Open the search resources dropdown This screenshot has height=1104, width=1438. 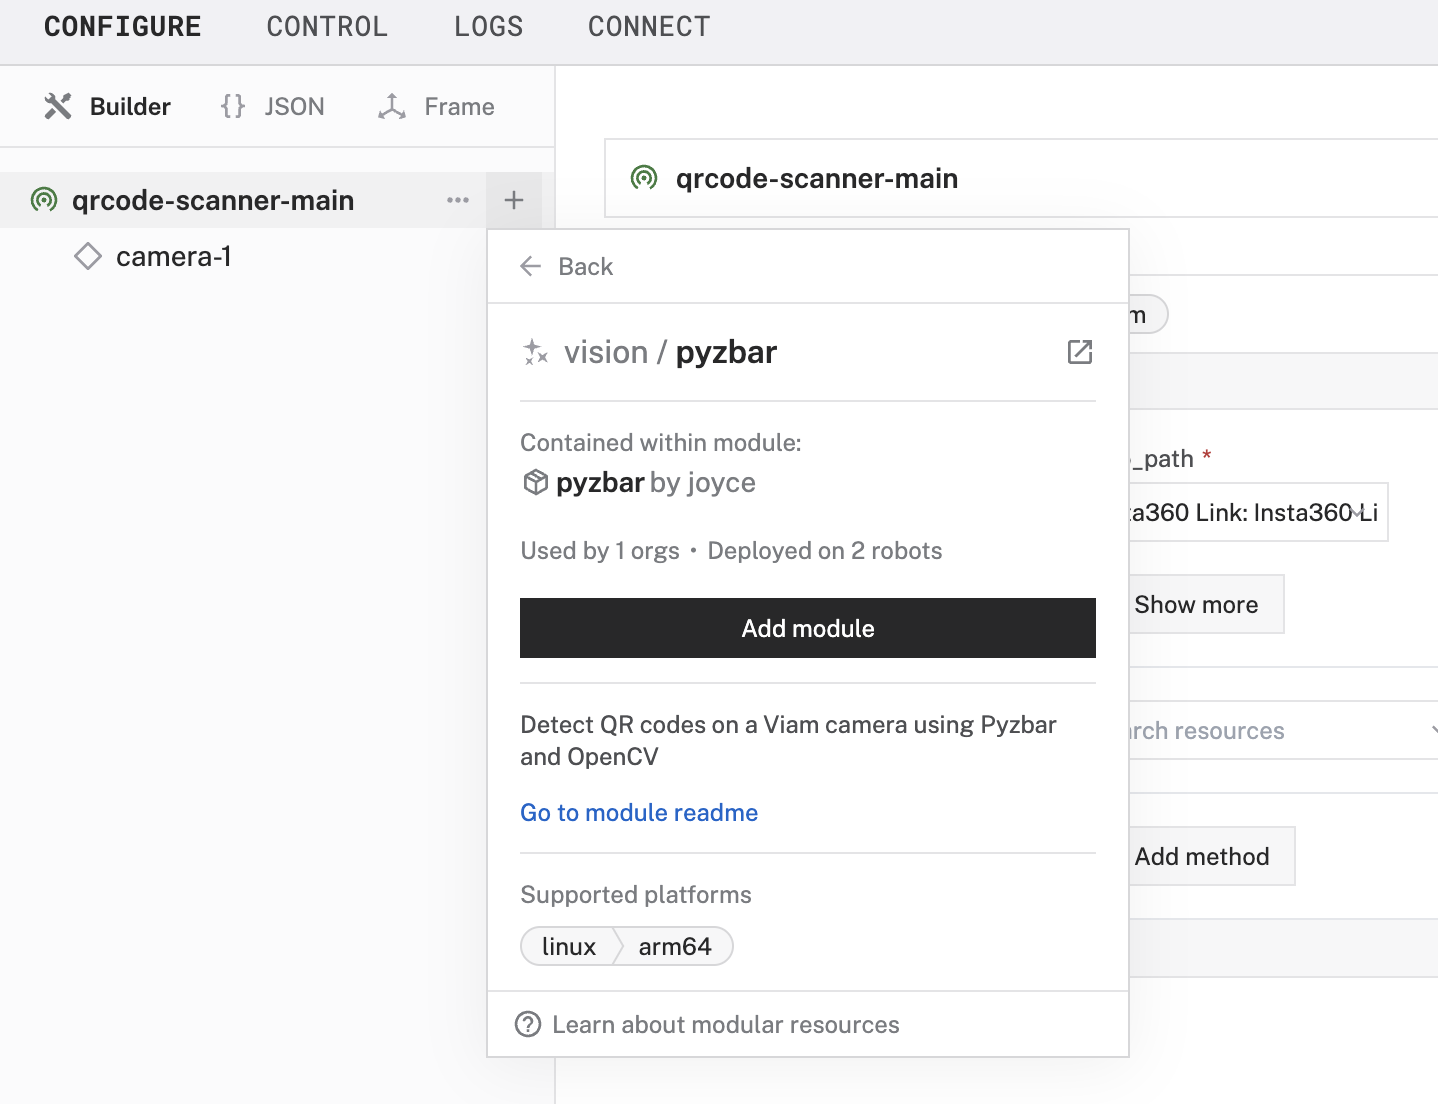[1284, 730]
